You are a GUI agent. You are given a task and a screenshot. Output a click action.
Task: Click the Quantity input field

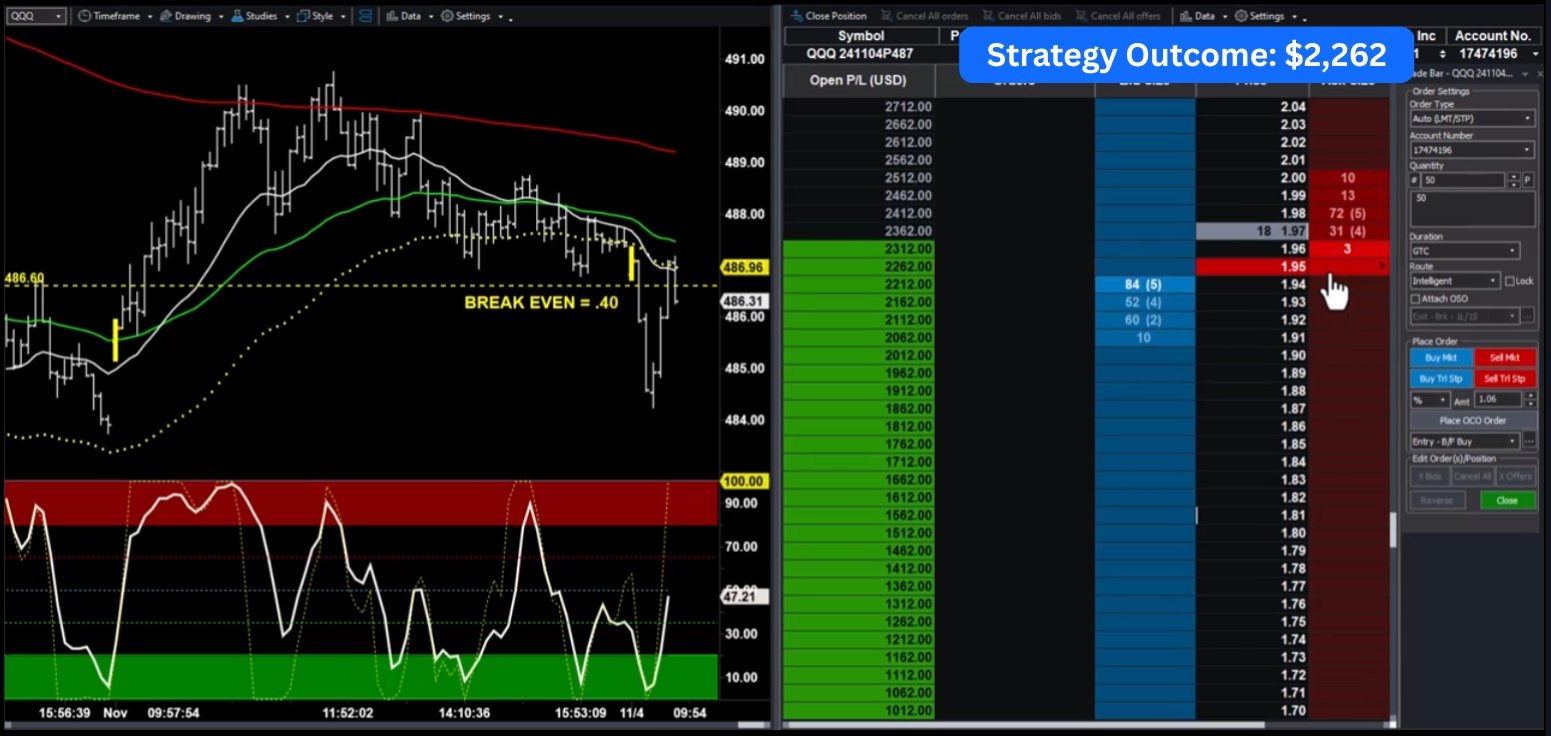click(x=1461, y=180)
